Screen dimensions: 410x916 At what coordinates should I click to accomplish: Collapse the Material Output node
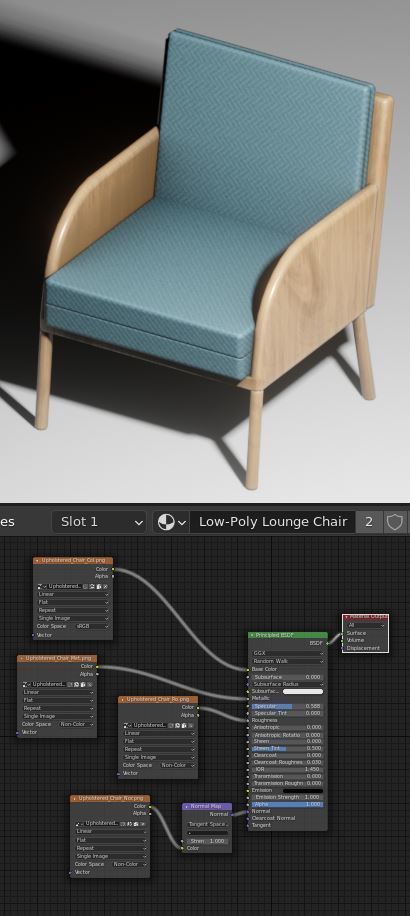point(347,617)
